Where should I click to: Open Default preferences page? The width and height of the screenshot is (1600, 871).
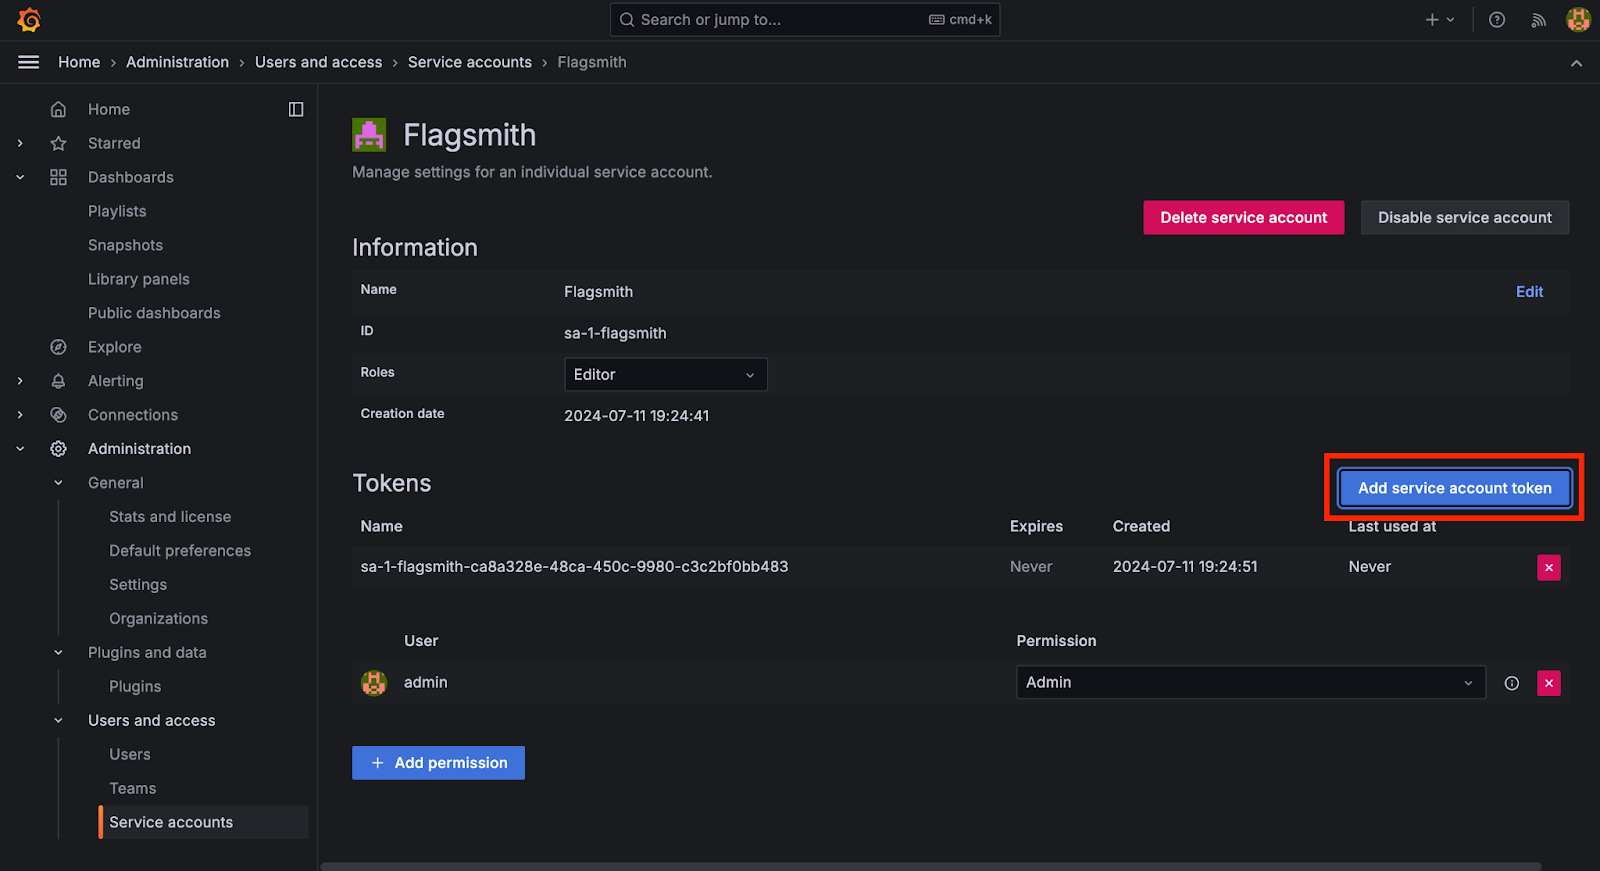(180, 551)
